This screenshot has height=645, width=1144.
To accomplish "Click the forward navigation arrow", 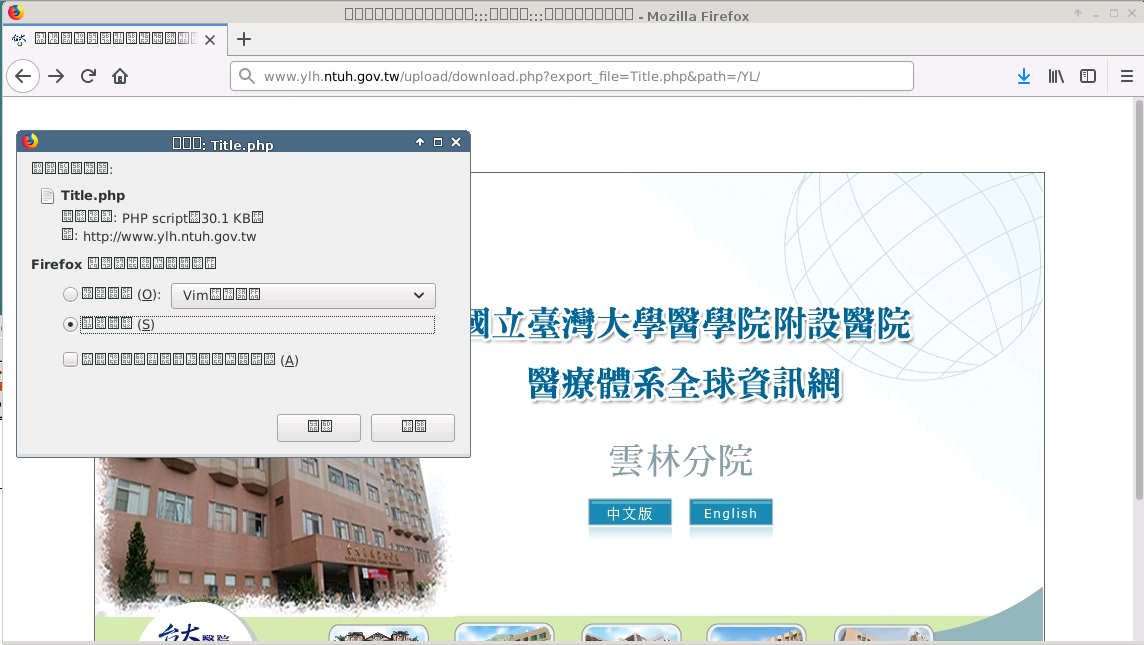I will 56,76.
